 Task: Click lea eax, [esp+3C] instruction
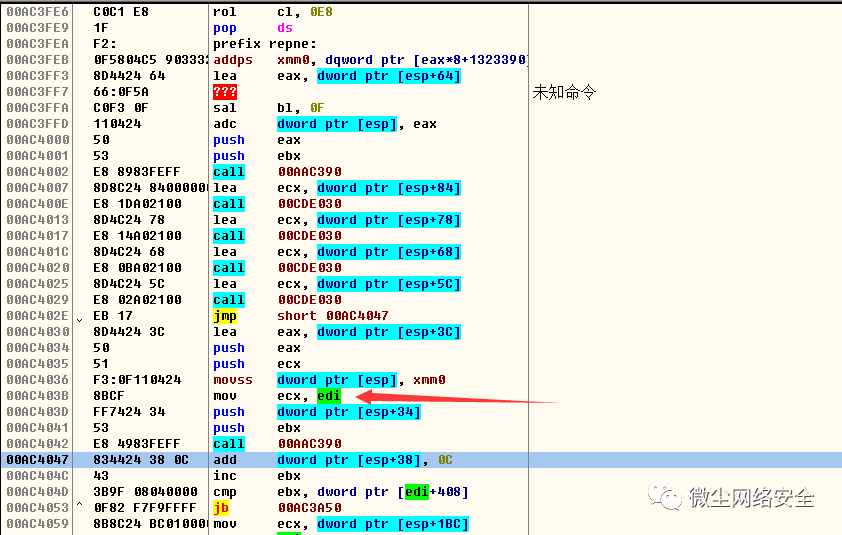pyautogui.click(x=337, y=332)
